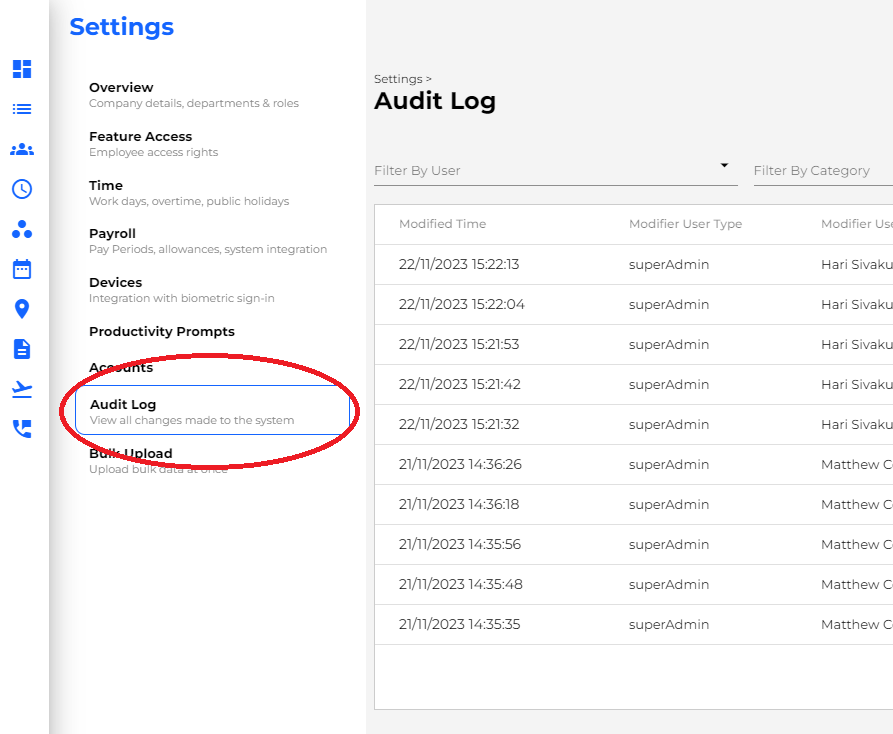Click the location pin icon
This screenshot has height=734, width=893.
click(22, 309)
